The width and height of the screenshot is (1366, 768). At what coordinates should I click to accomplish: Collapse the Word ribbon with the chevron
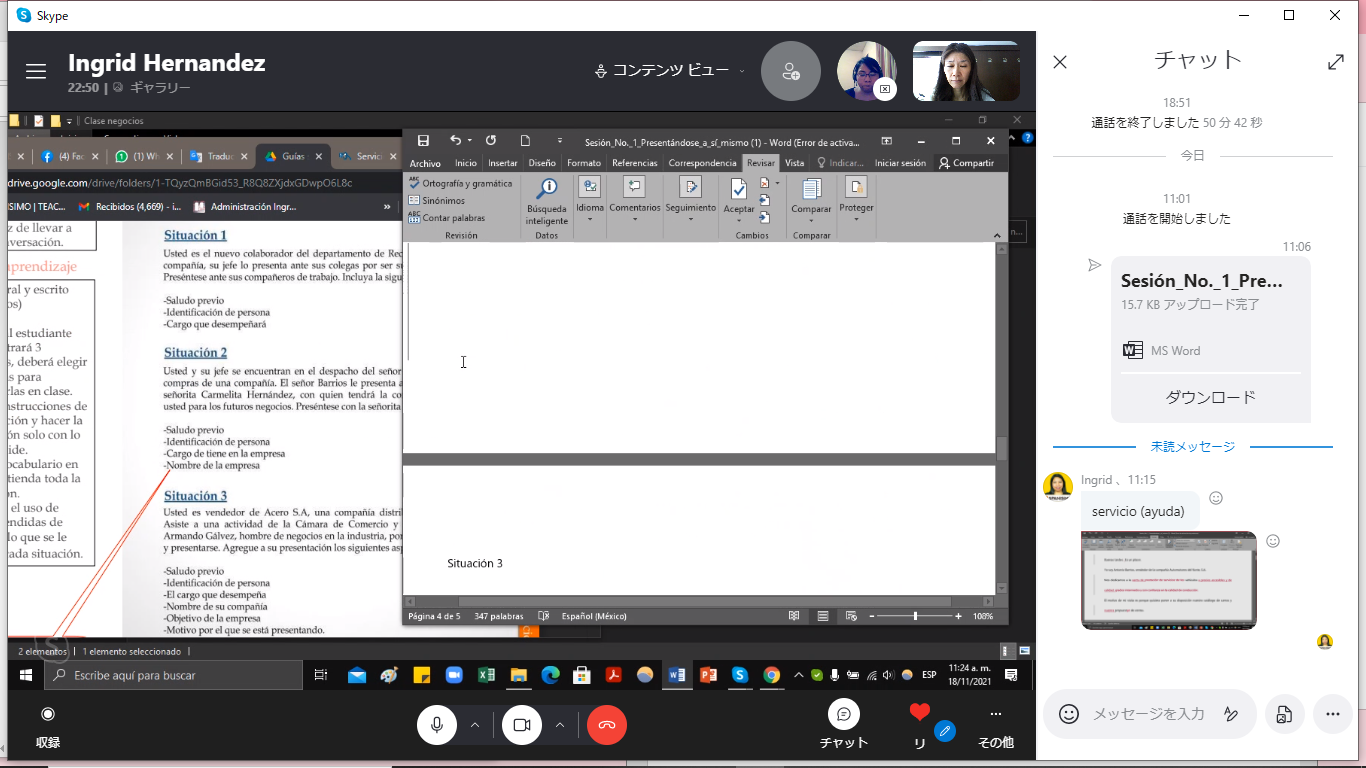pos(997,236)
